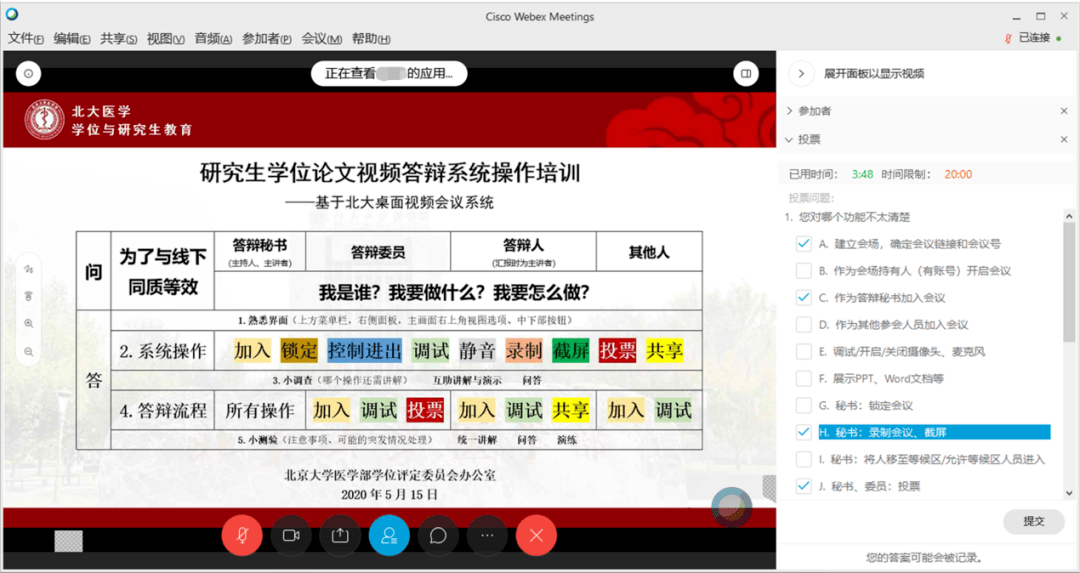Click the floating circular avatar bubble
The image size is (1080, 573).
pyautogui.click(x=731, y=508)
